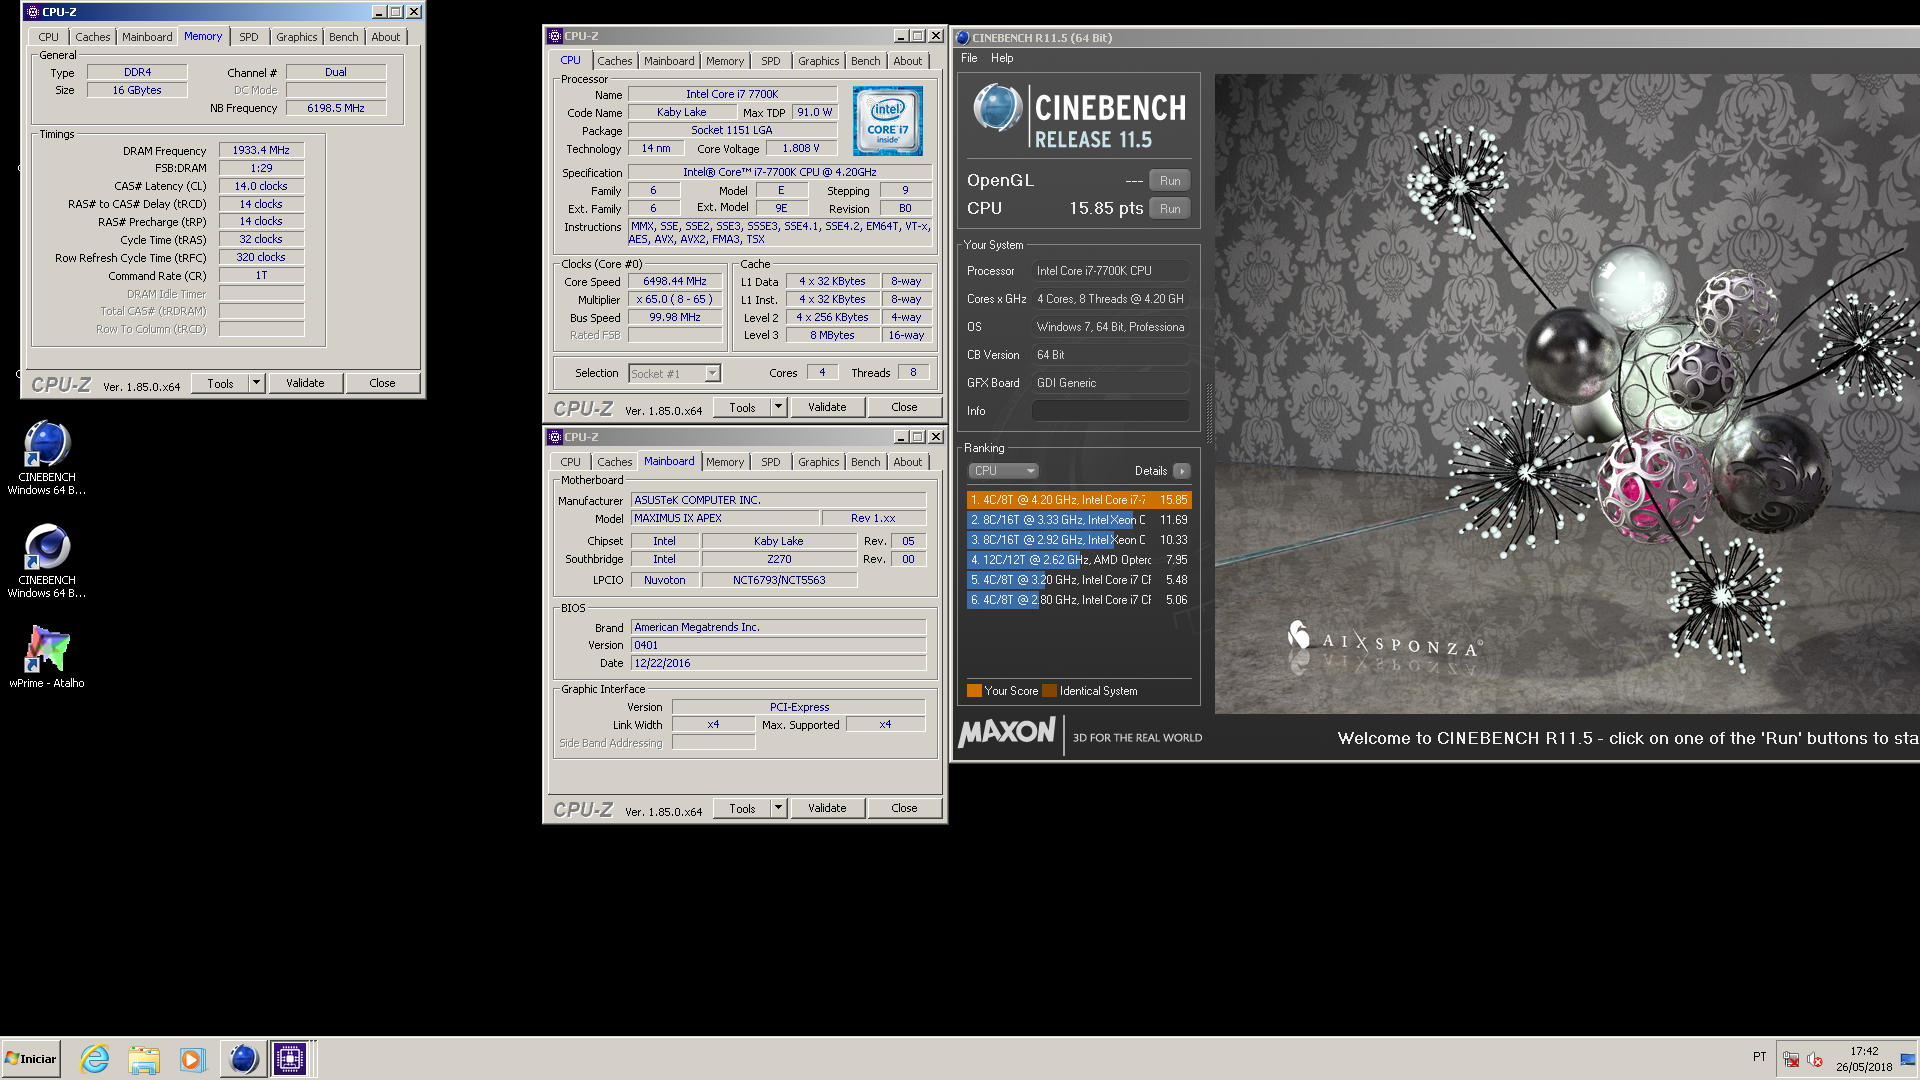Select Mainboard tab in CPU window
The height and width of the screenshot is (1080, 1920).
coord(669,61)
